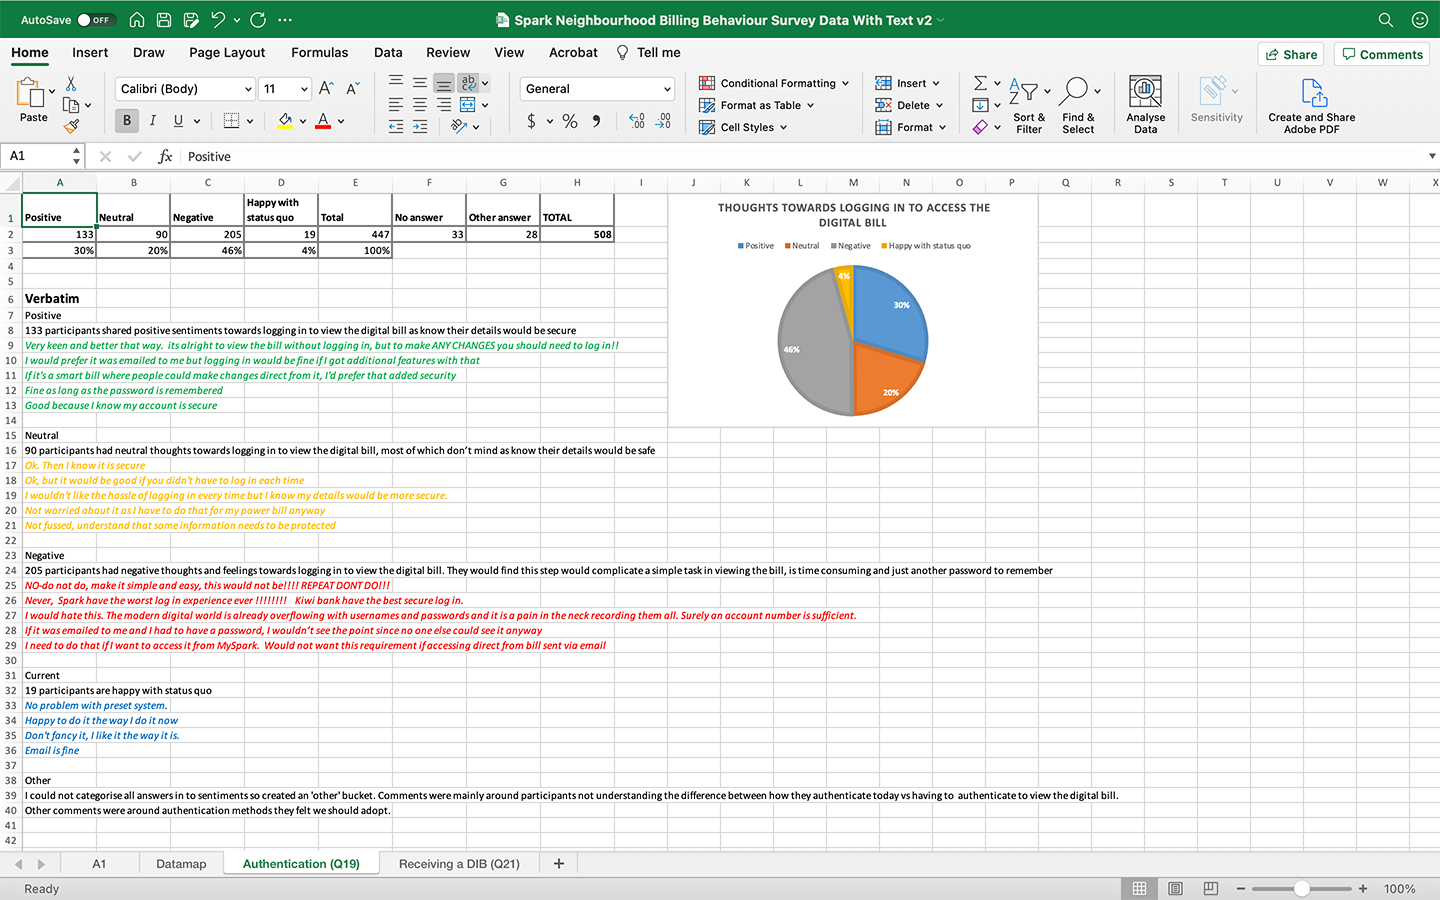Click Tell me search help
The width and height of the screenshot is (1440, 900).
pos(648,52)
